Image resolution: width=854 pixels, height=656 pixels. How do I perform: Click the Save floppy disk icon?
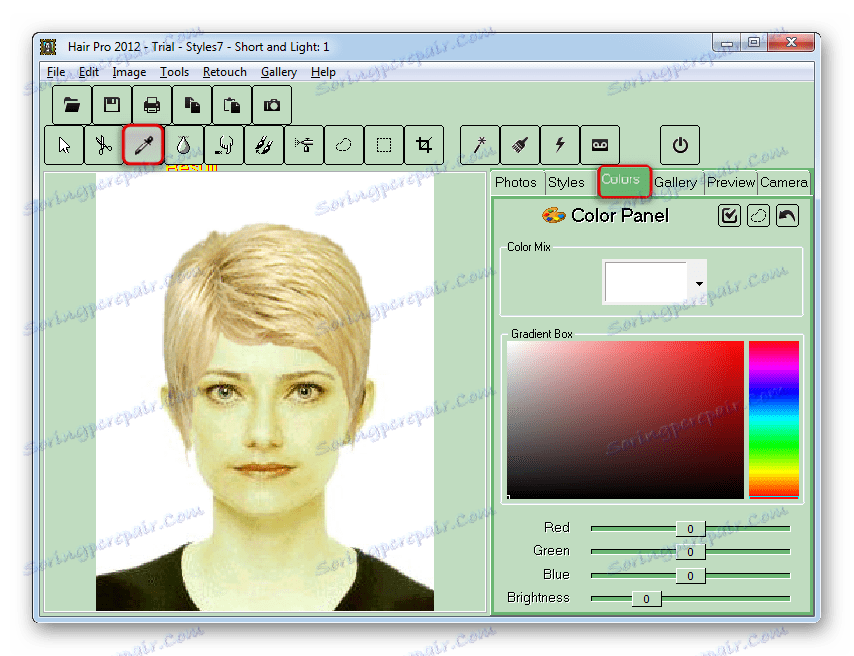tap(112, 105)
